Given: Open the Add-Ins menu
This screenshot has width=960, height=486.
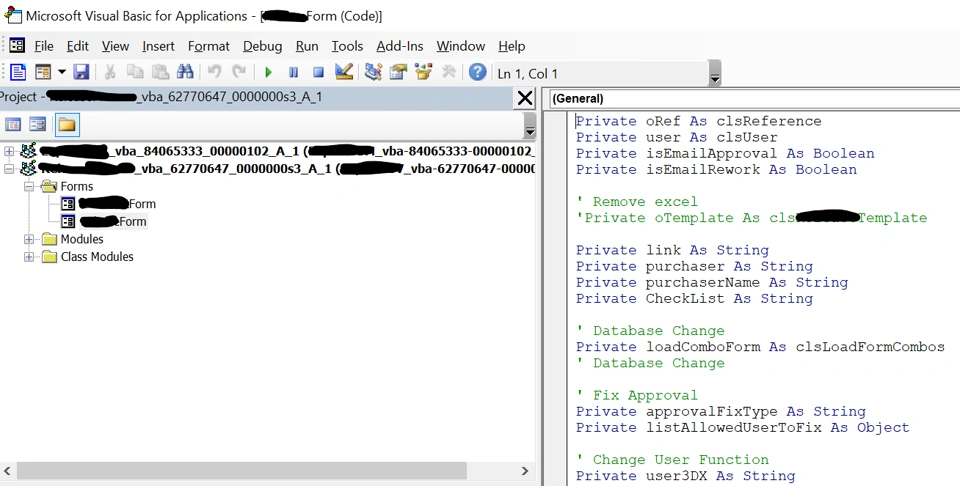Looking at the screenshot, I should 399,46.
